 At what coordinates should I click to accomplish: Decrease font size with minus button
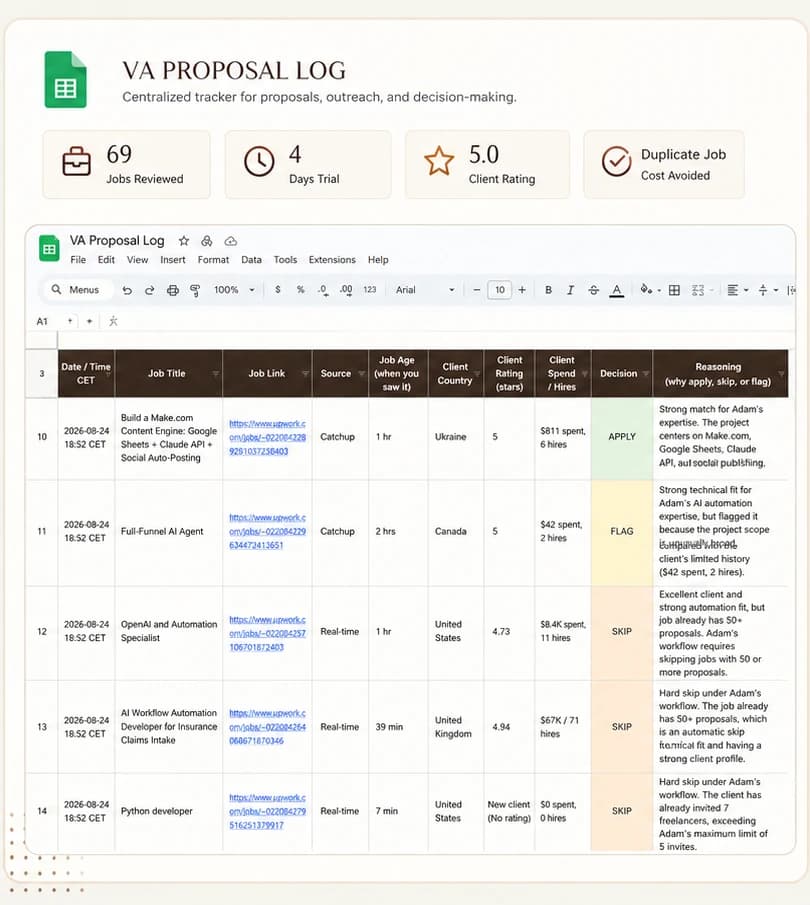click(x=477, y=290)
